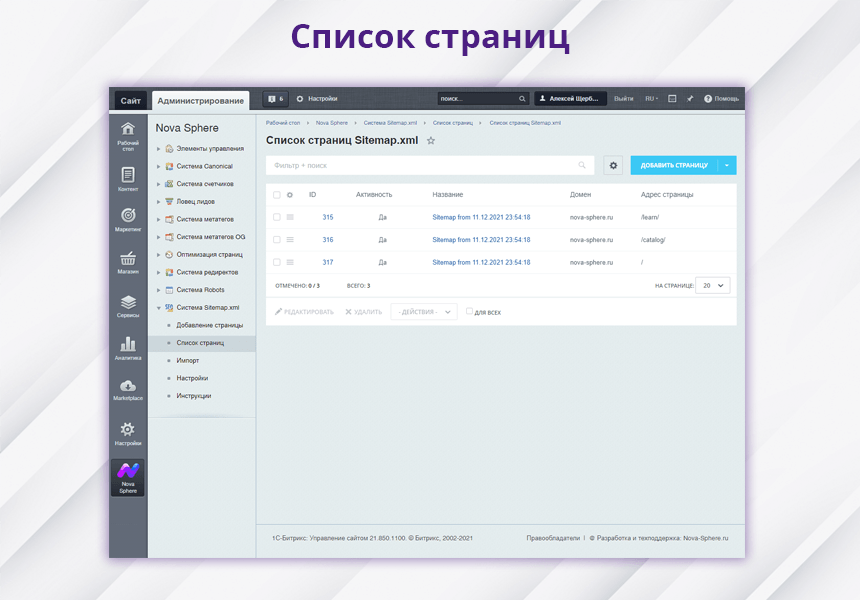
Task: Open Marketplace cloud icon
Action: [x=128, y=389]
